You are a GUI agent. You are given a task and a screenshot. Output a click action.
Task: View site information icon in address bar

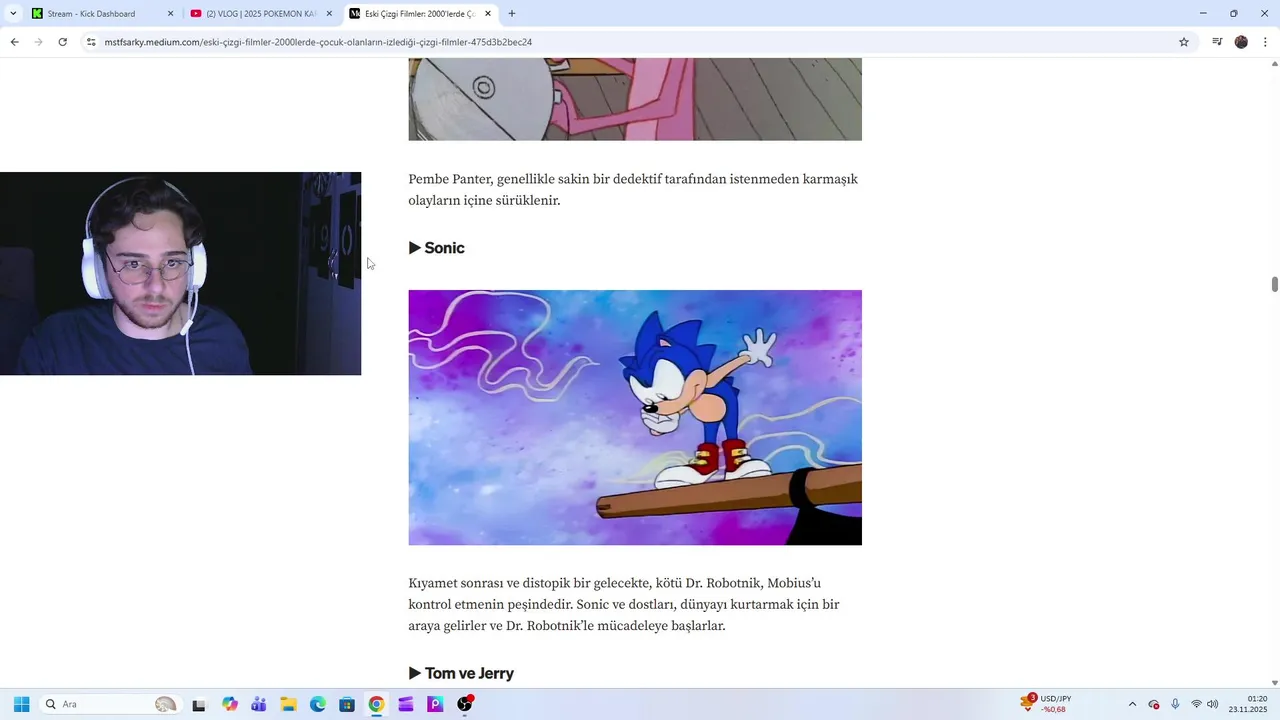click(91, 42)
